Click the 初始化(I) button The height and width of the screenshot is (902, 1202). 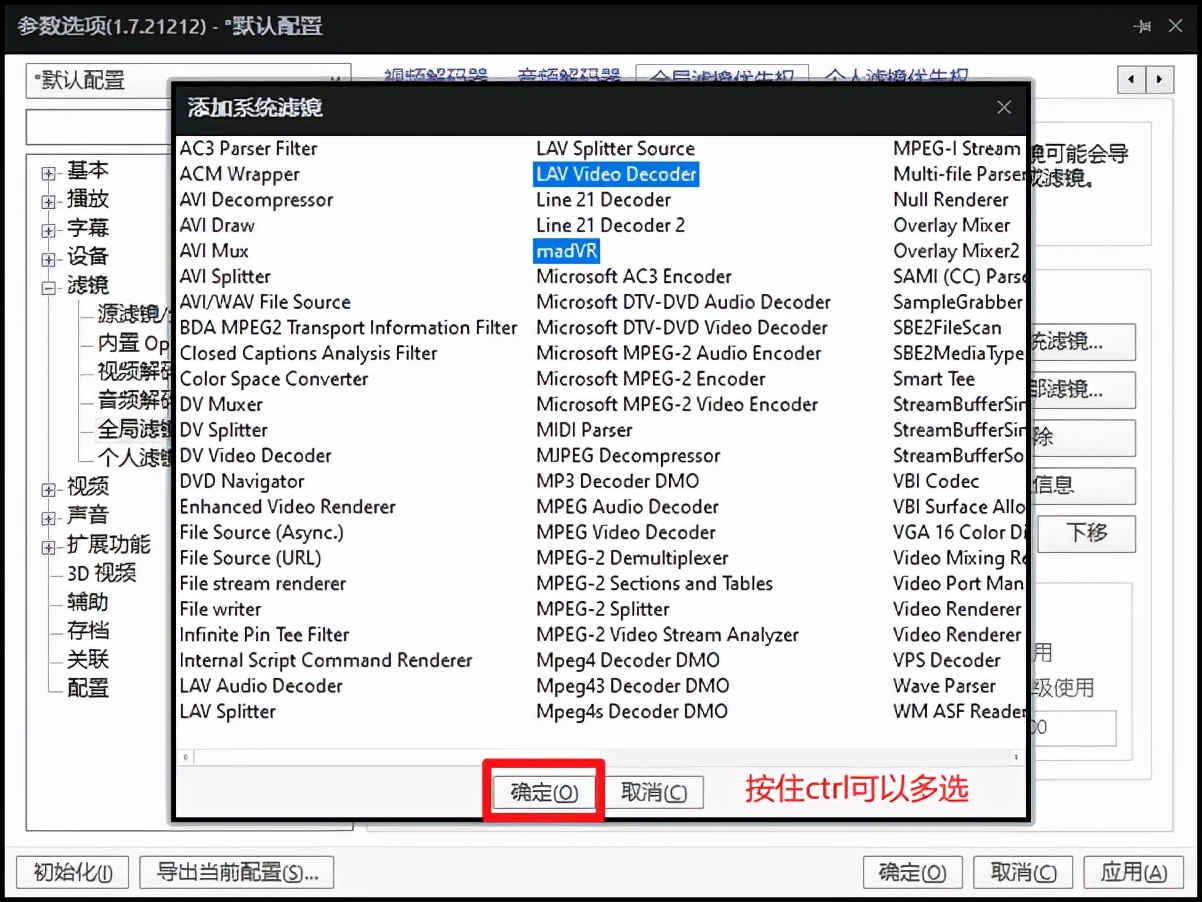[72, 872]
